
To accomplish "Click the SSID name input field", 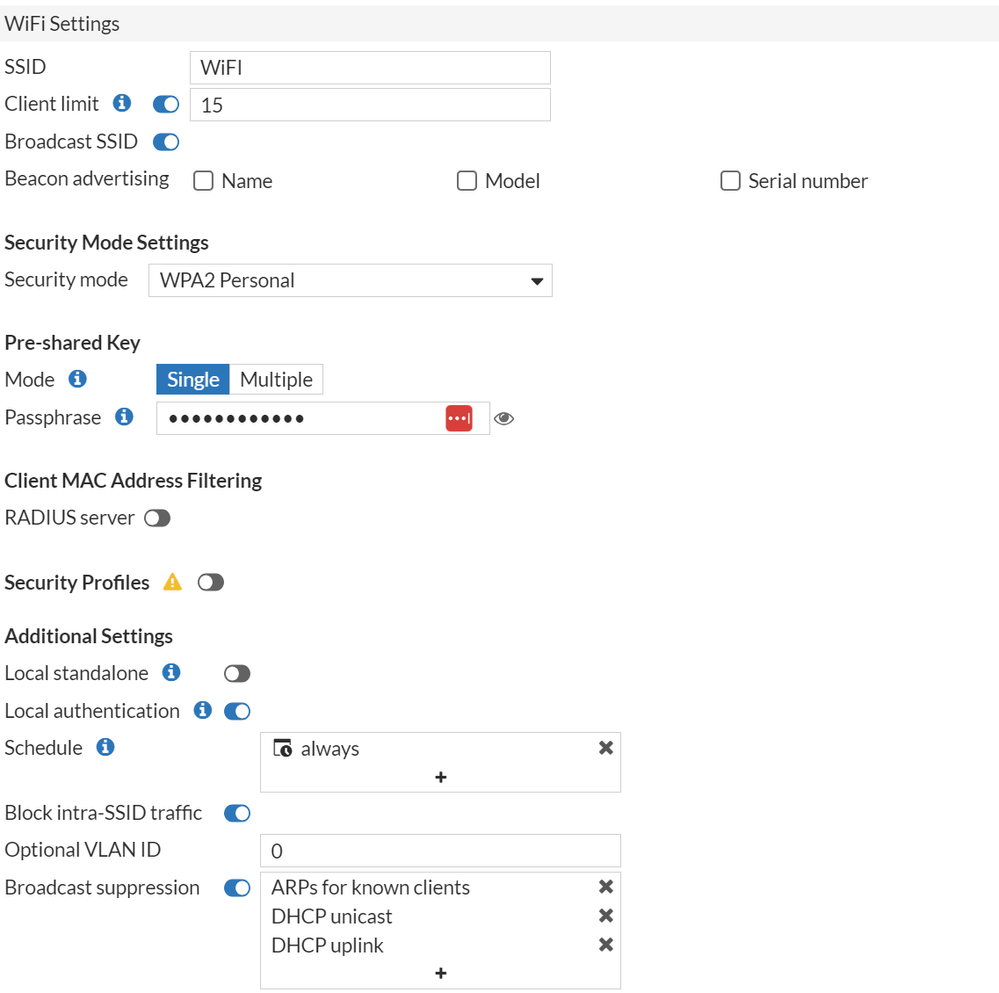I will coord(370,68).
